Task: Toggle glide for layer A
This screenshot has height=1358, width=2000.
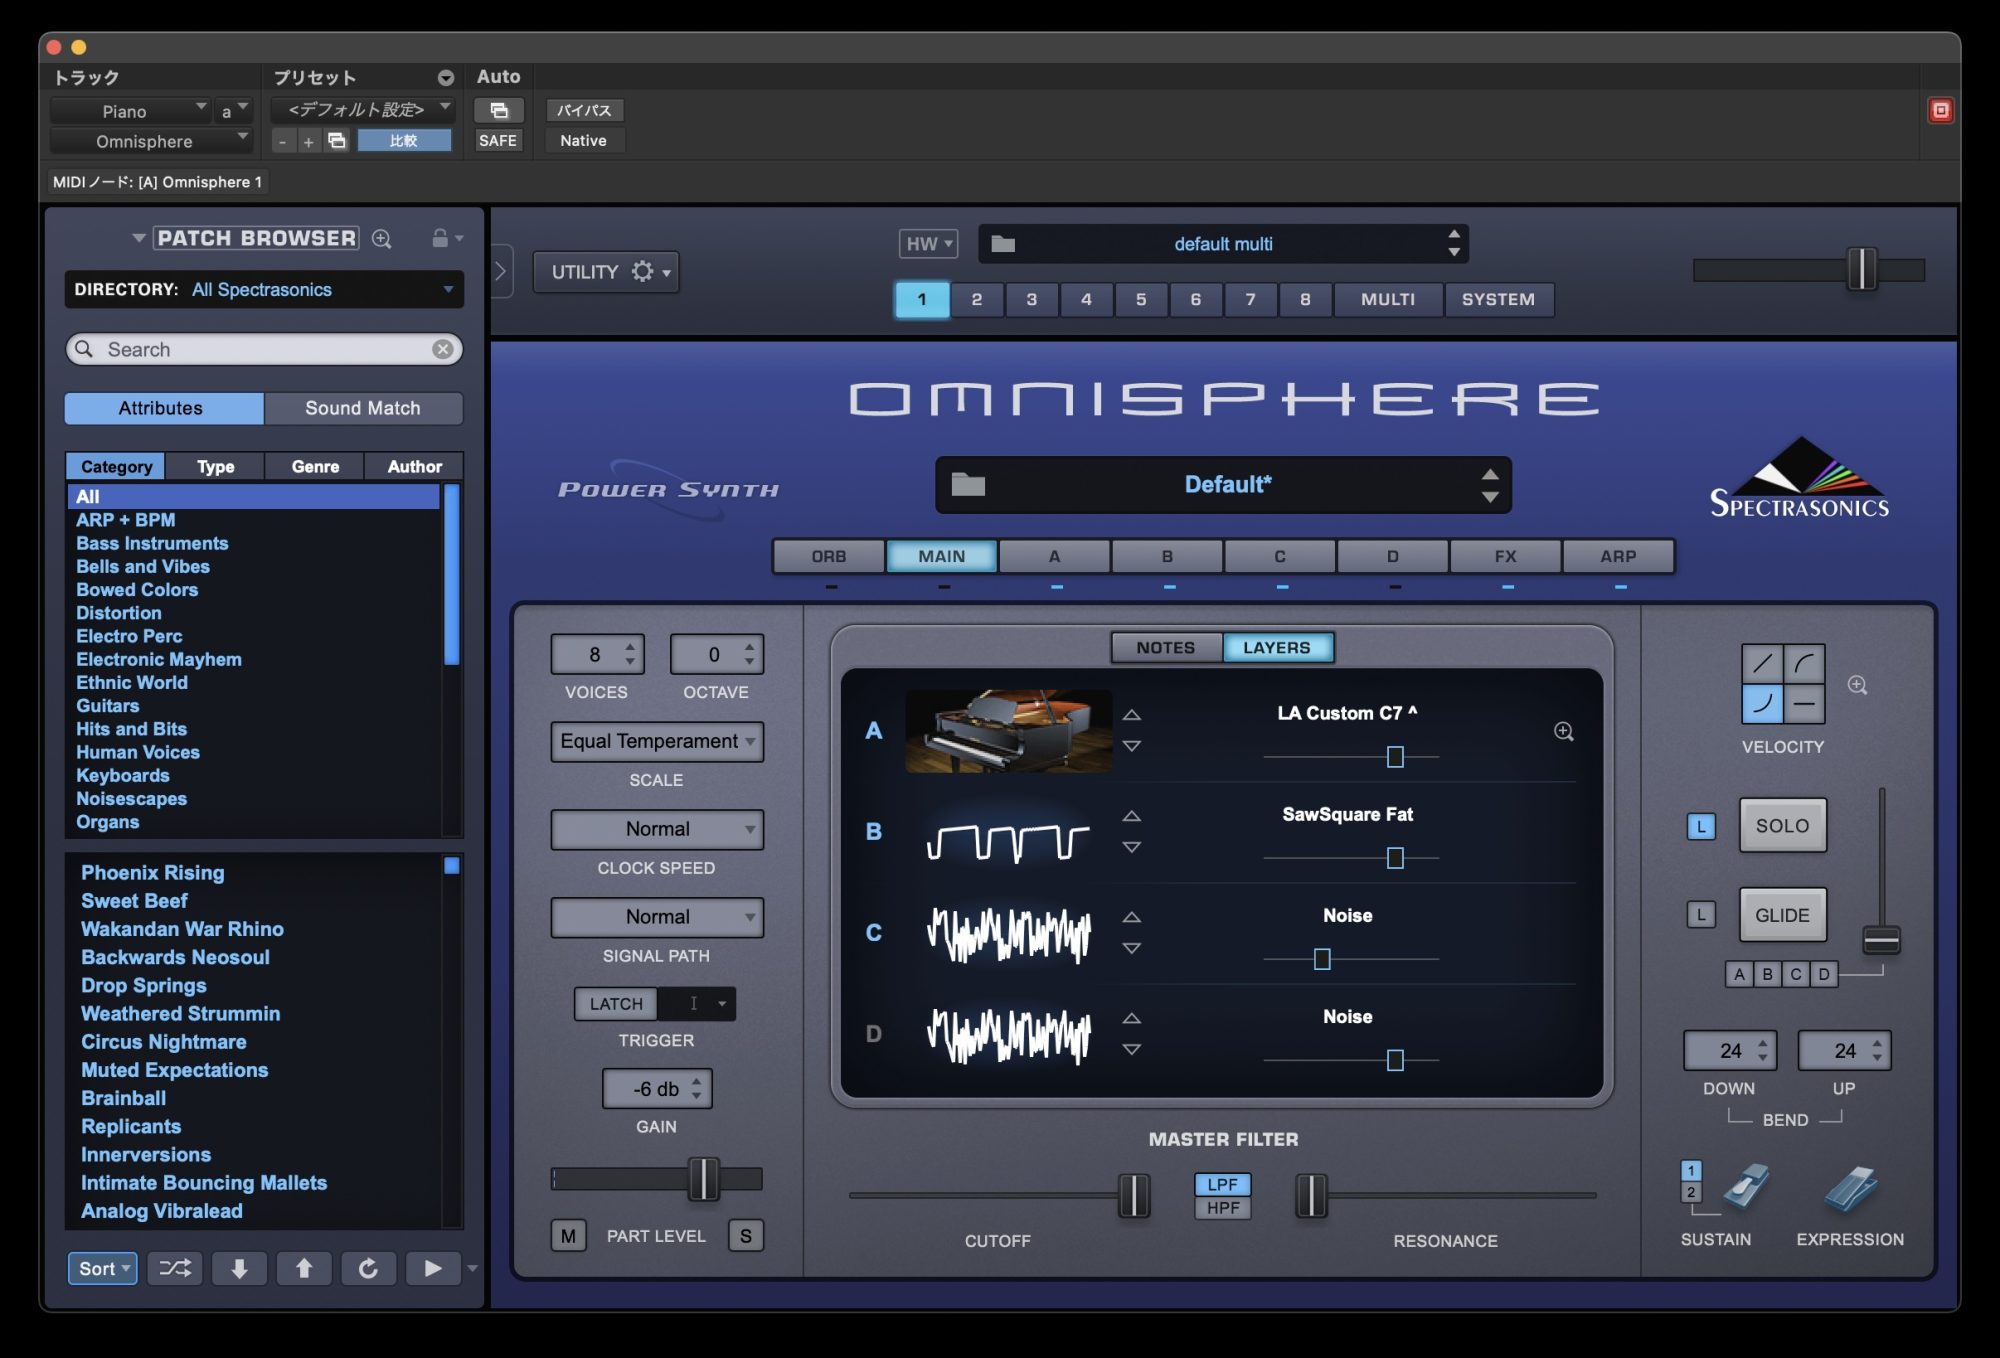Action: (1739, 974)
